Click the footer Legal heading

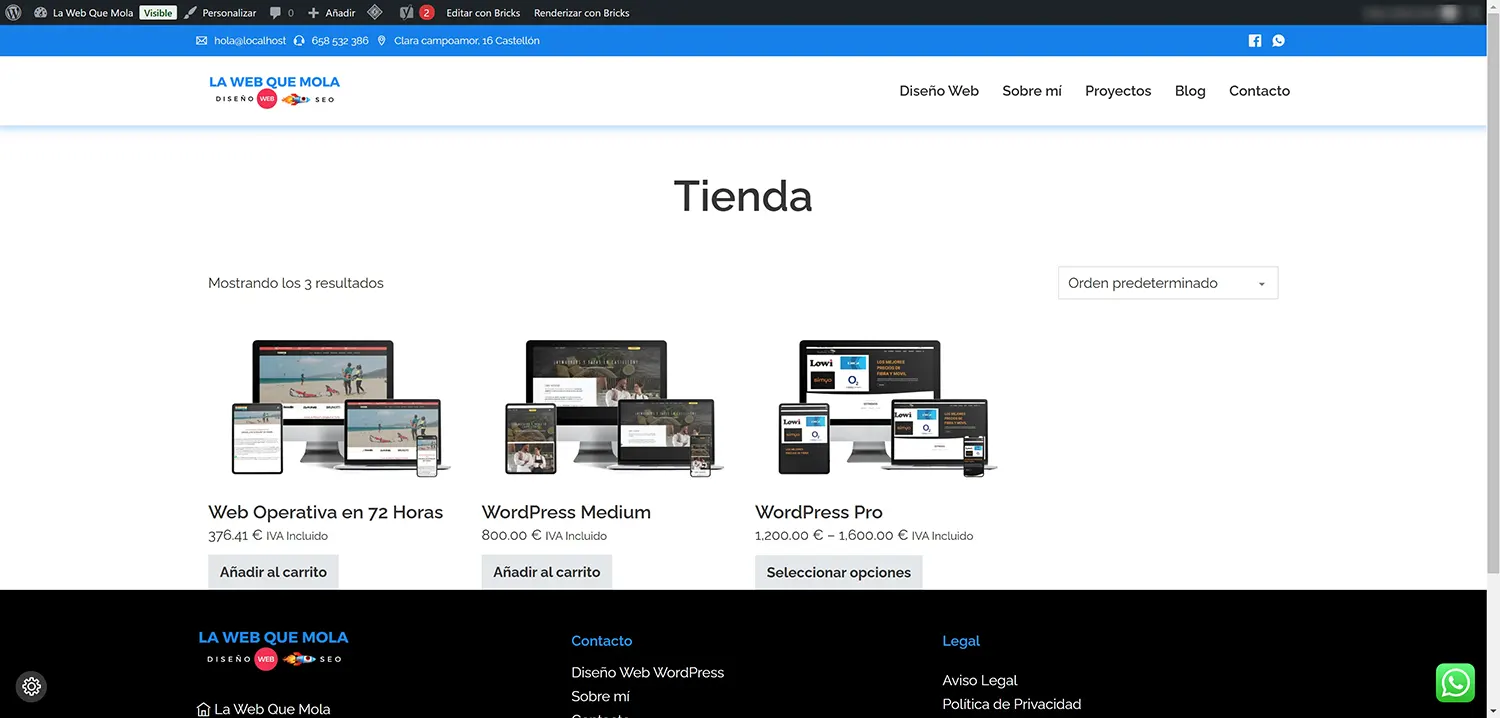point(961,641)
